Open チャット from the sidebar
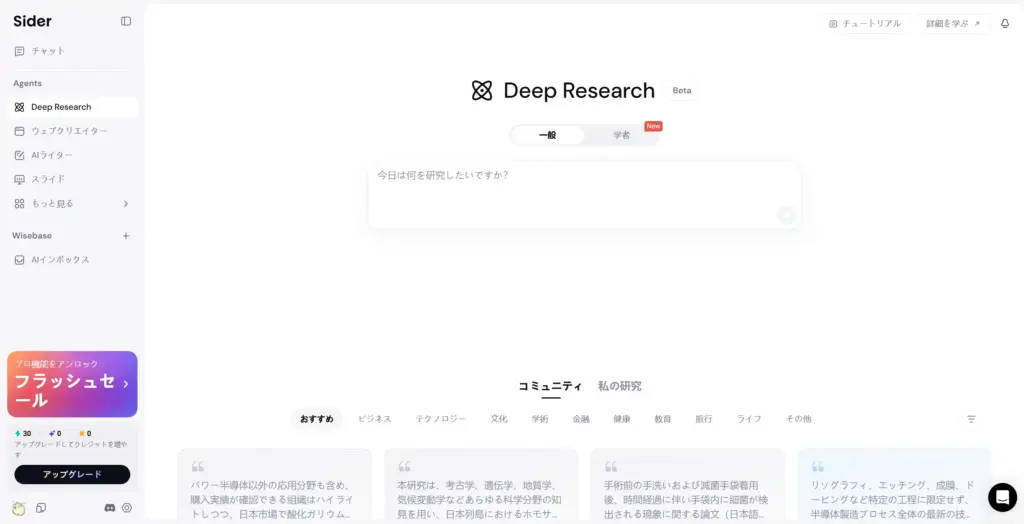The height and width of the screenshot is (524, 1024). [72, 51]
